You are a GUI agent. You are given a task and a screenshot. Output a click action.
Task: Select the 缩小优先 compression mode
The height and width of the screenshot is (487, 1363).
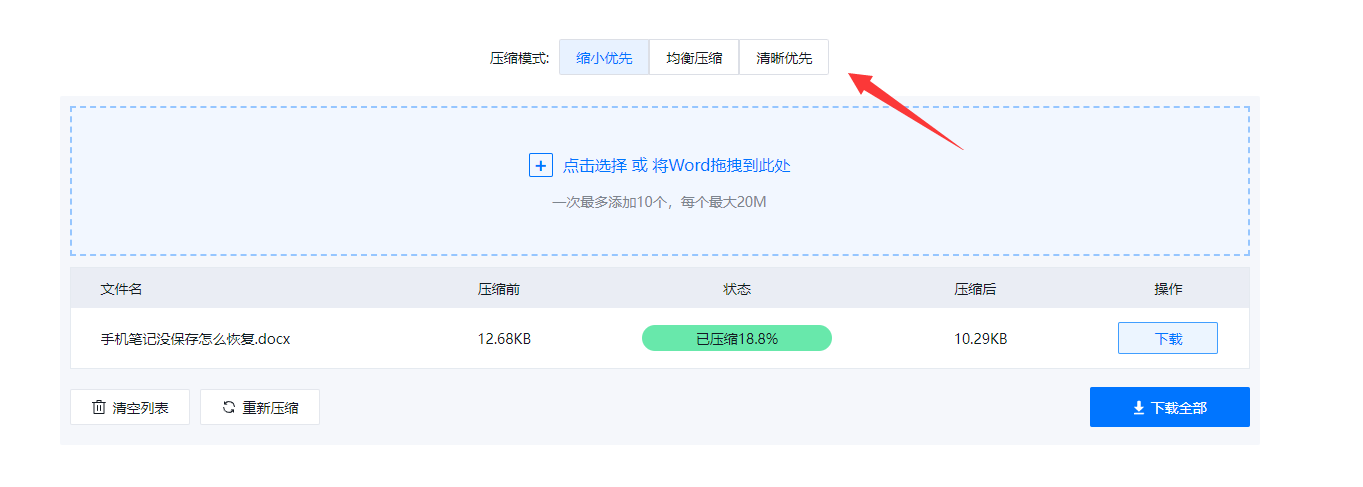(604, 58)
